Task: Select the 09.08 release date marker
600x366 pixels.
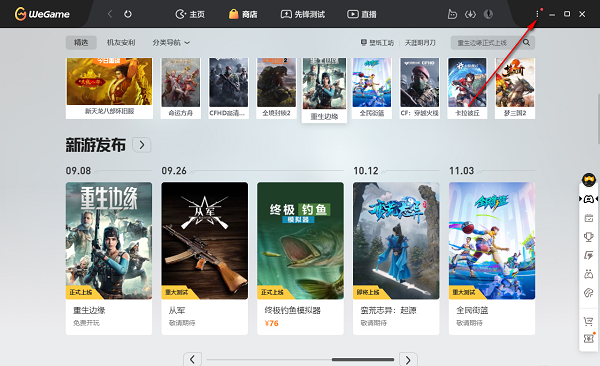Action: point(78,171)
